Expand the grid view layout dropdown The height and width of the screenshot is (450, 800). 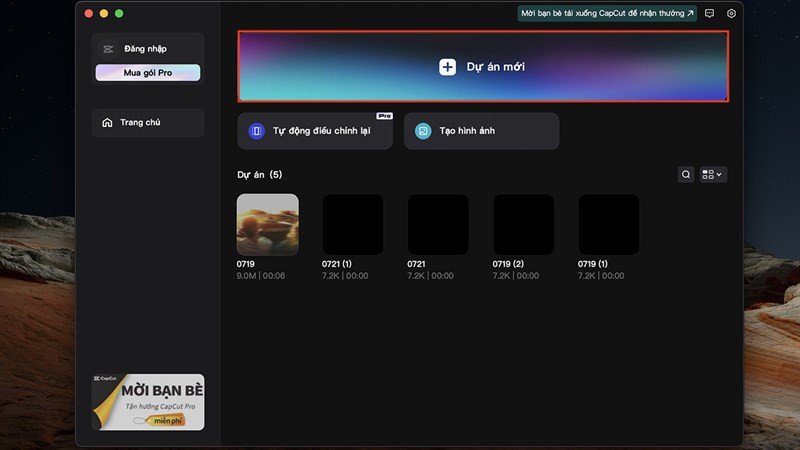(x=713, y=174)
